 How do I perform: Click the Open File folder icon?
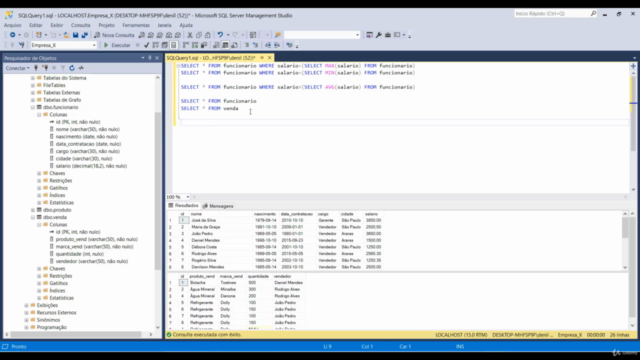point(66,35)
